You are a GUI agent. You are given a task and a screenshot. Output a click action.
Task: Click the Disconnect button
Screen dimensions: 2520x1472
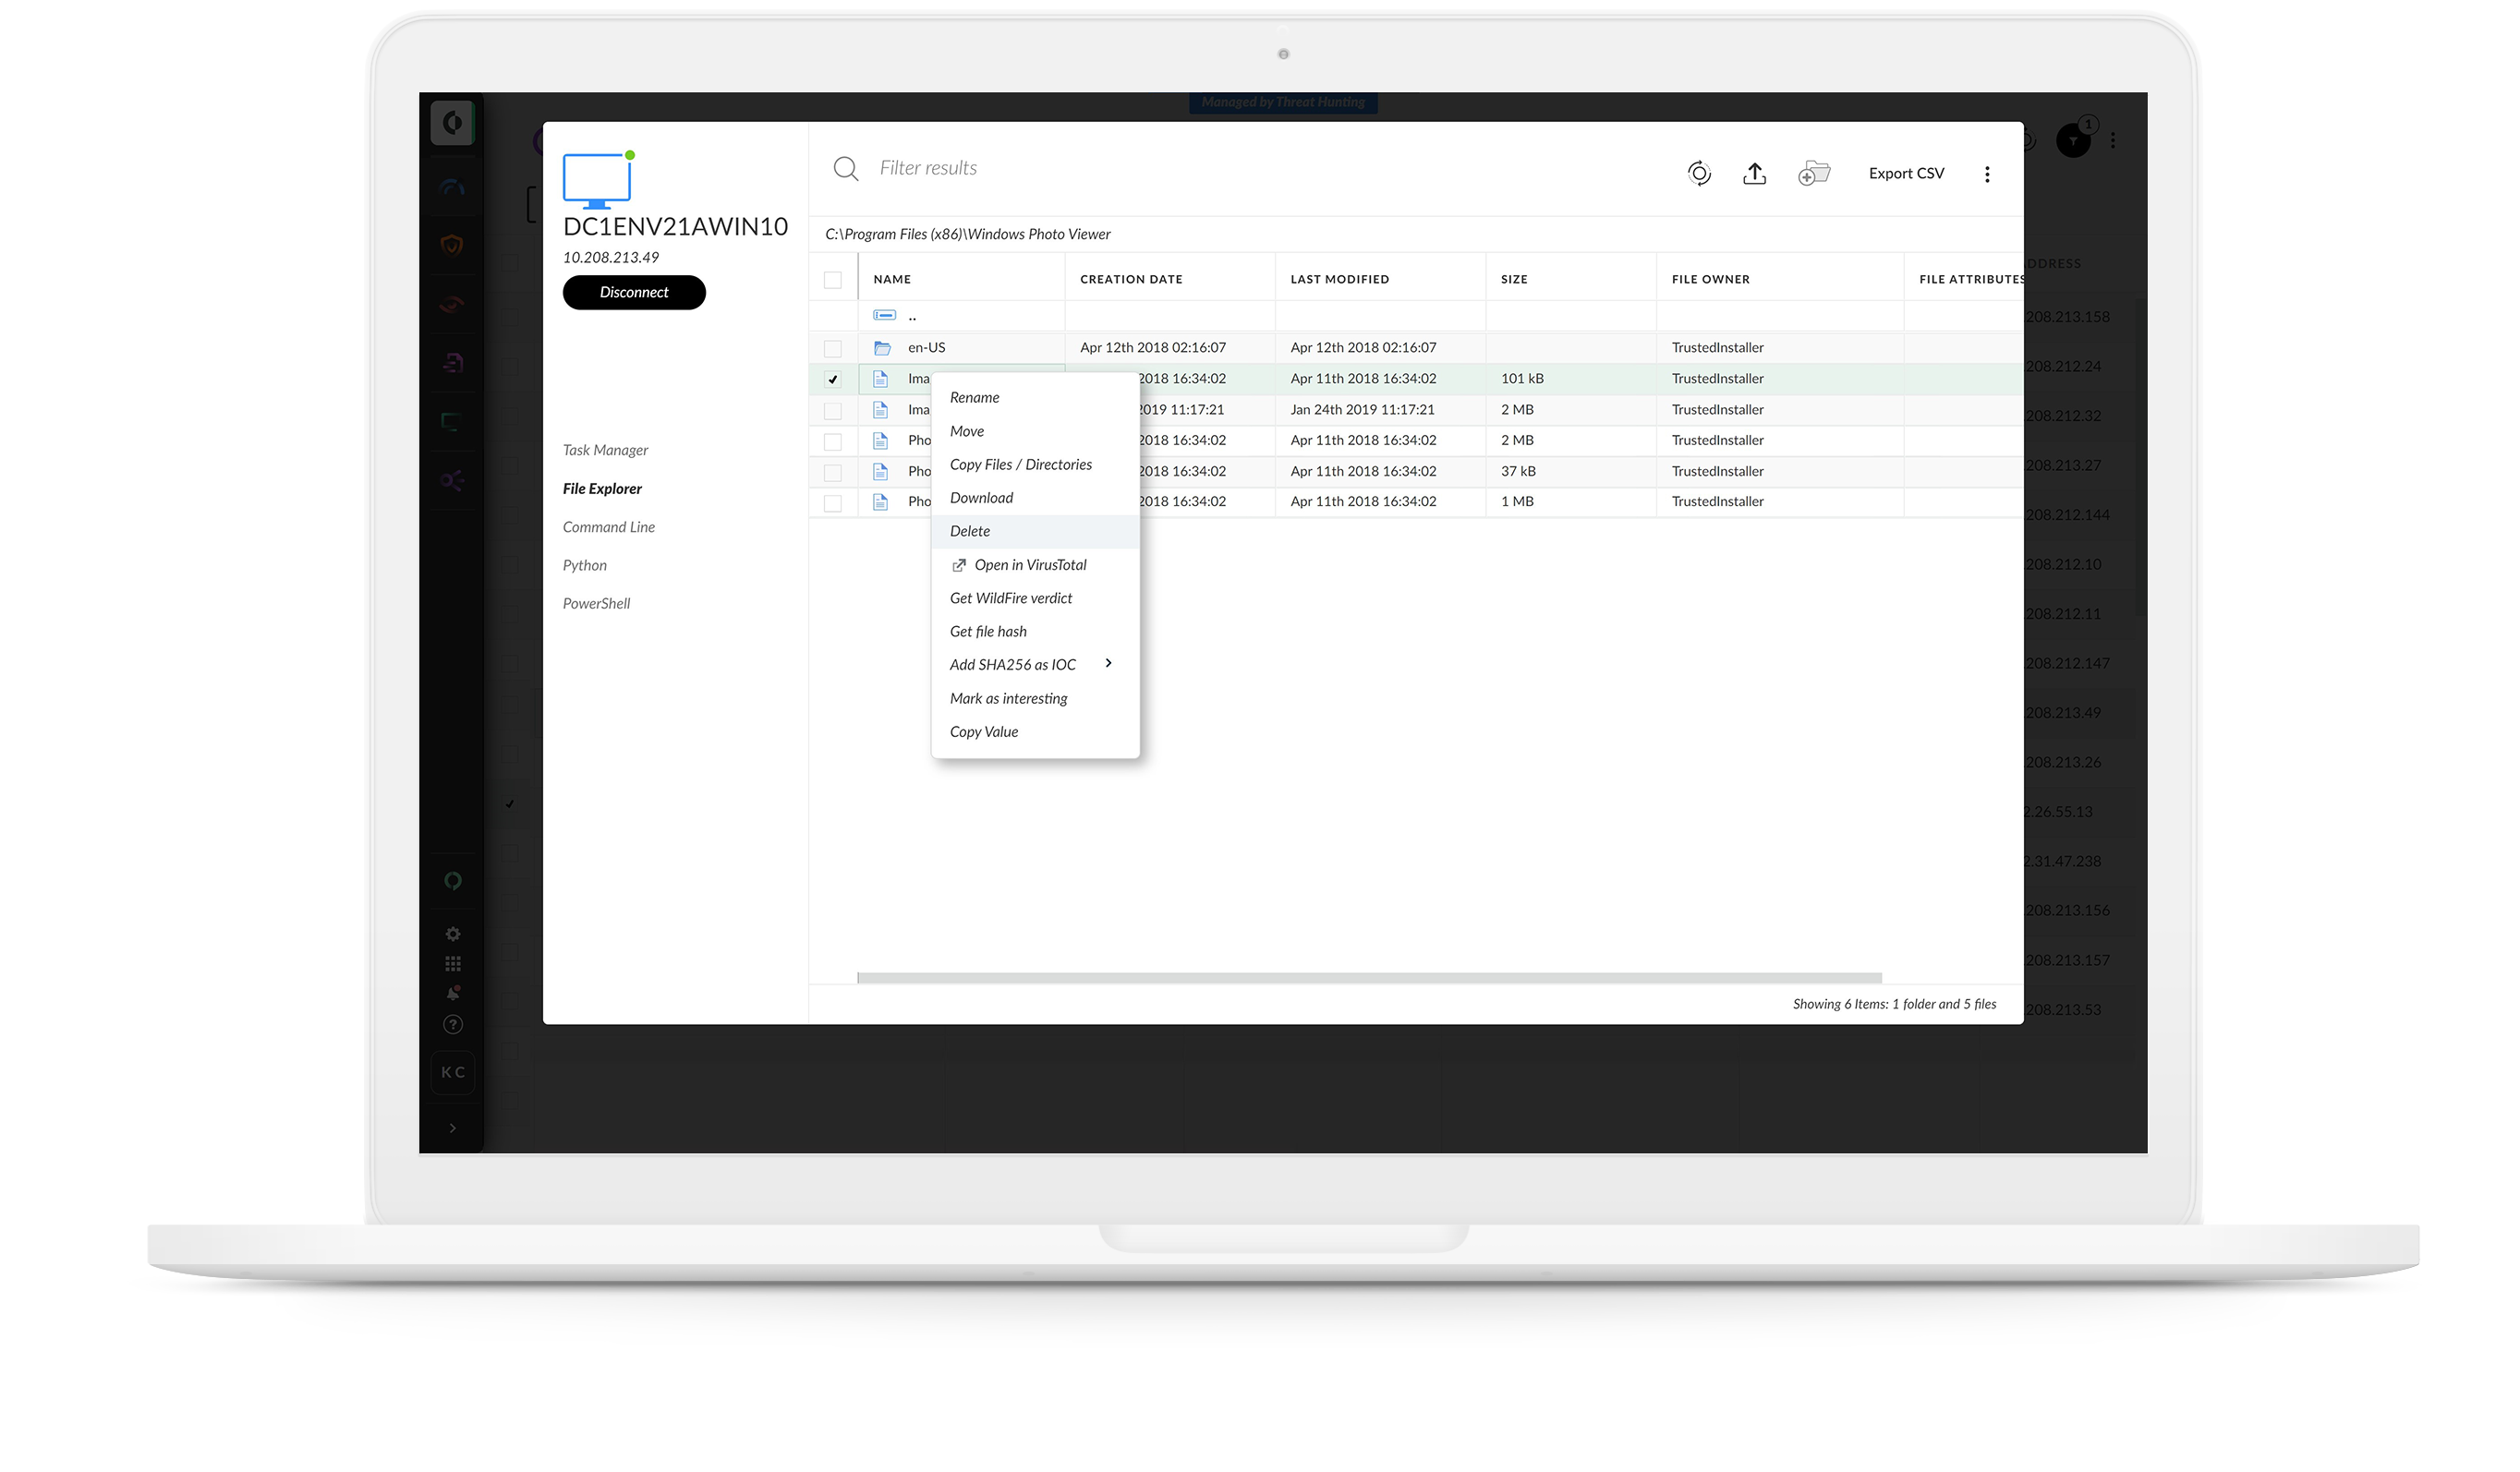pyautogui.click(x=634, y=292)
